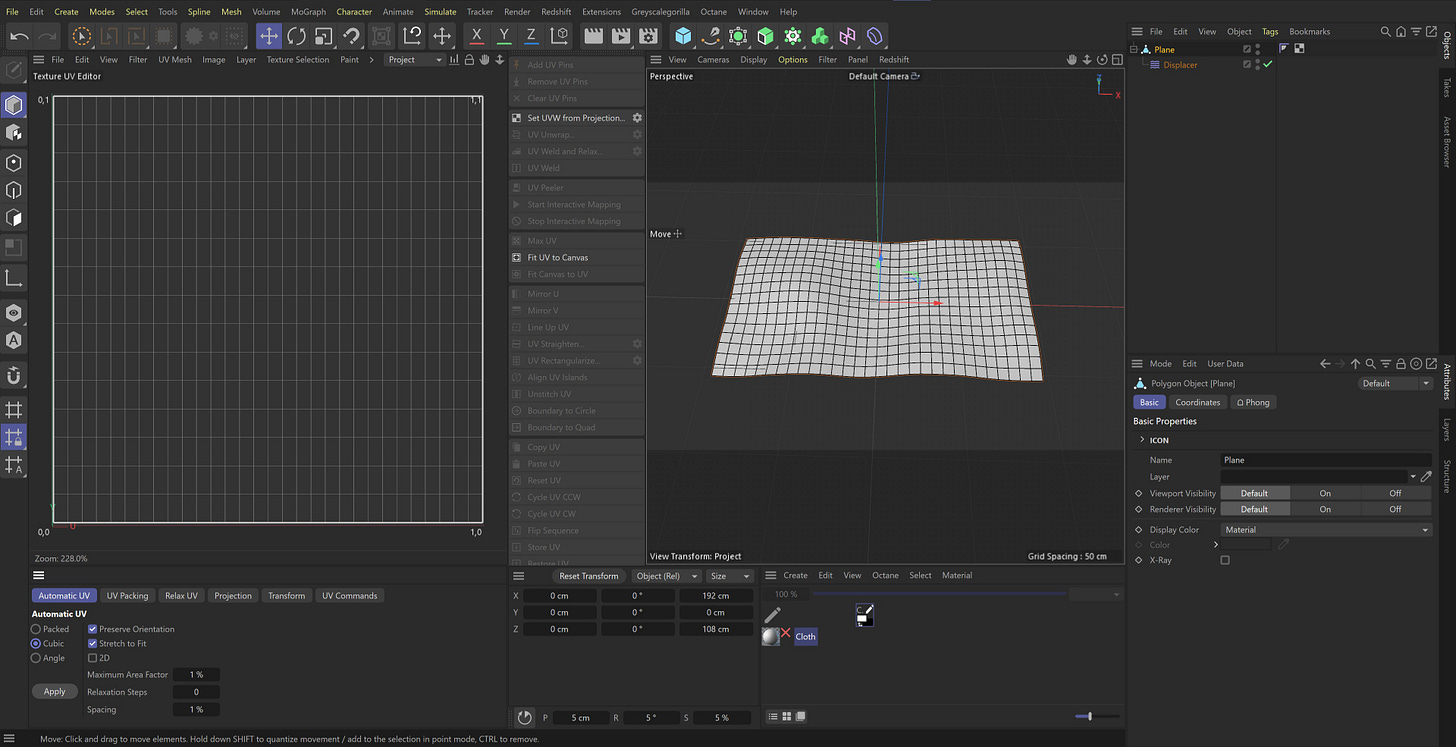Select the Packed radio button
This screenshot has height=747, width=1456.
(36, 629)
